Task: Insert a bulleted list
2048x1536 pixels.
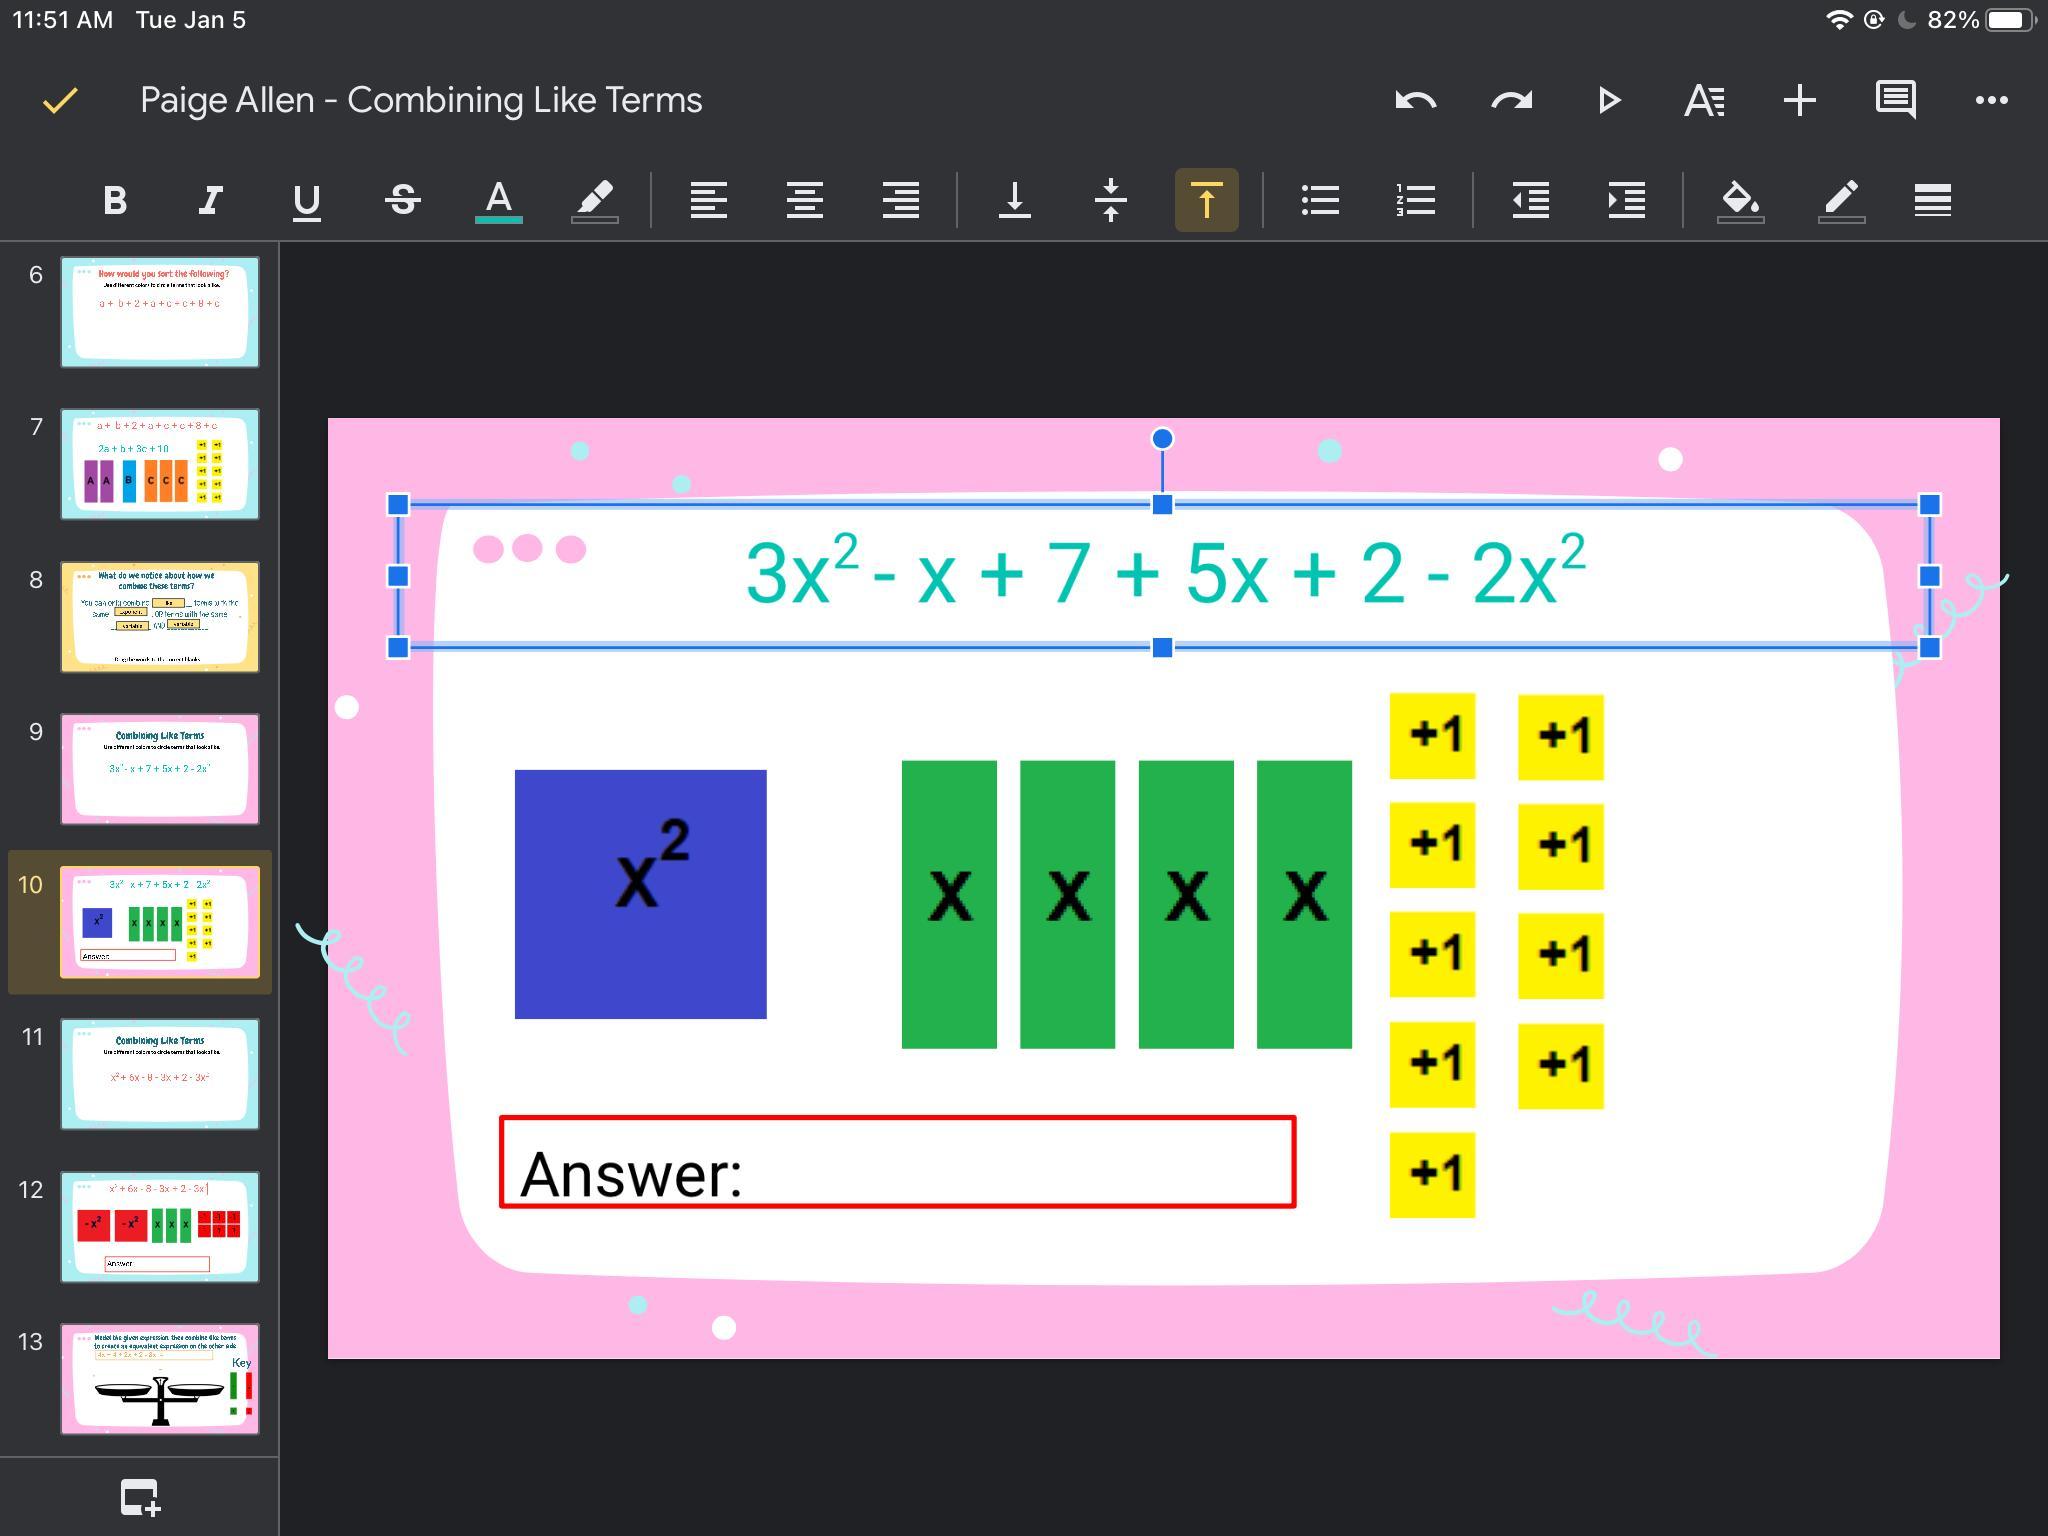Action: 1320,201
